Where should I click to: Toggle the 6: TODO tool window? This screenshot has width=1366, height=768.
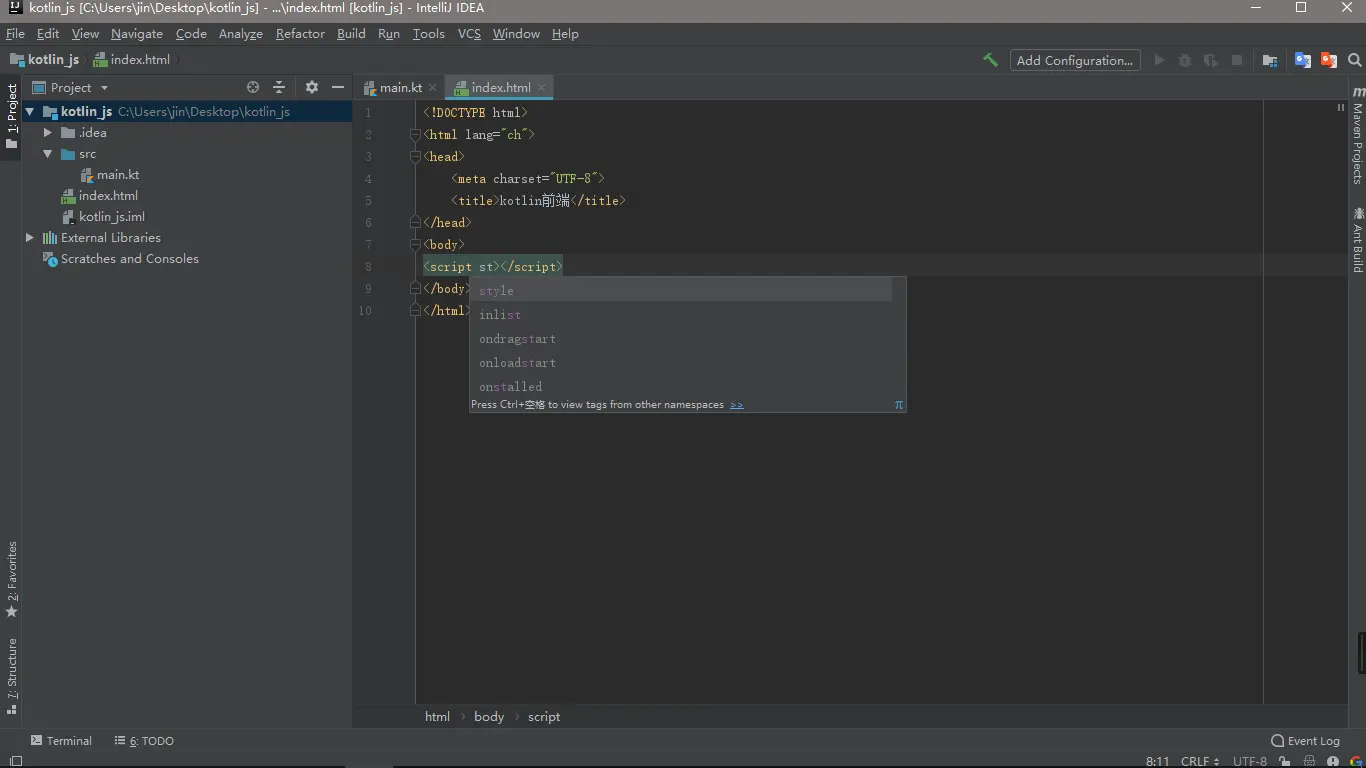pyautogui.click(x=144, y=741)
